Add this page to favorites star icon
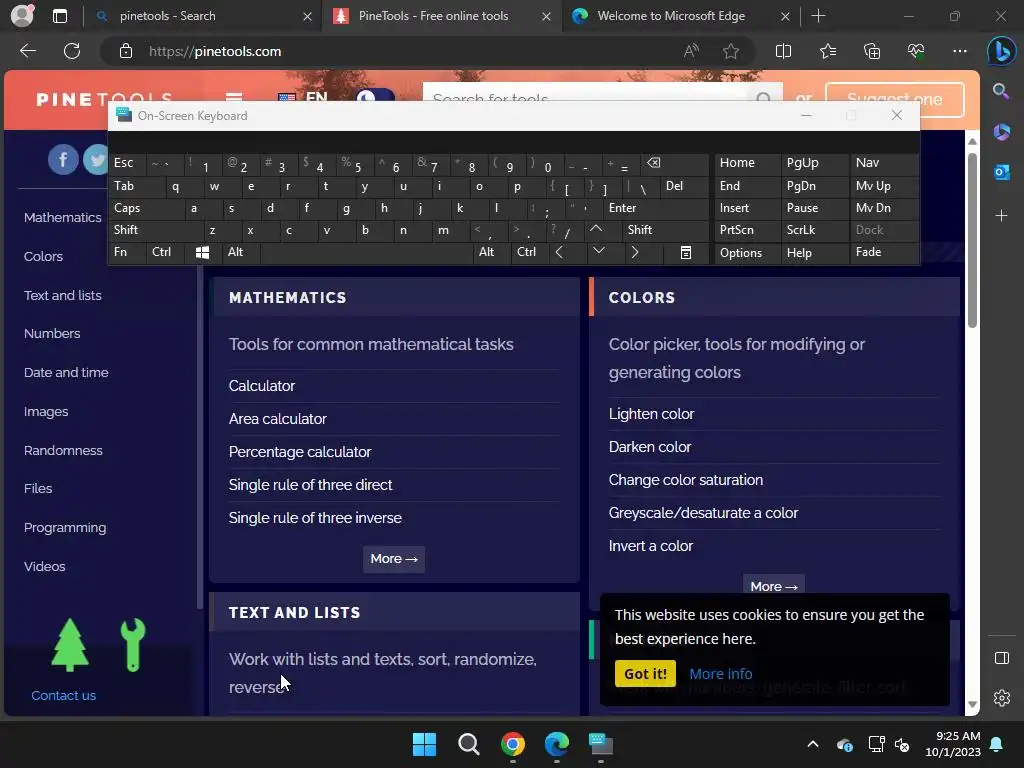The width and height of the screenshot is (1024, 768). 731,51
